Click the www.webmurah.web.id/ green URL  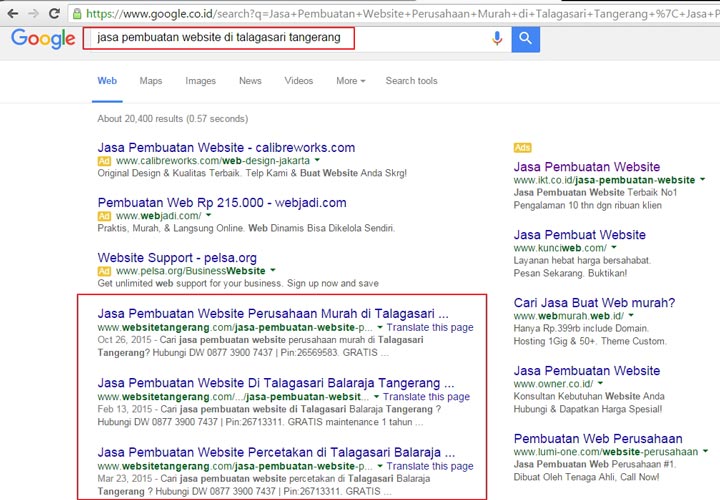[568, 316]
